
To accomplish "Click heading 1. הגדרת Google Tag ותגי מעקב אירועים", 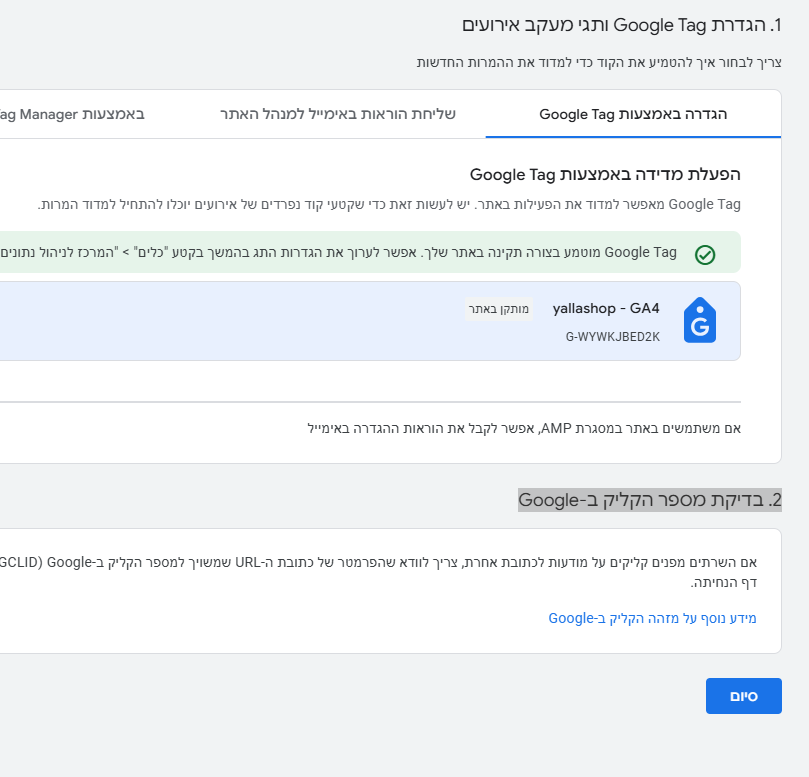I will [x=622, y=25].
